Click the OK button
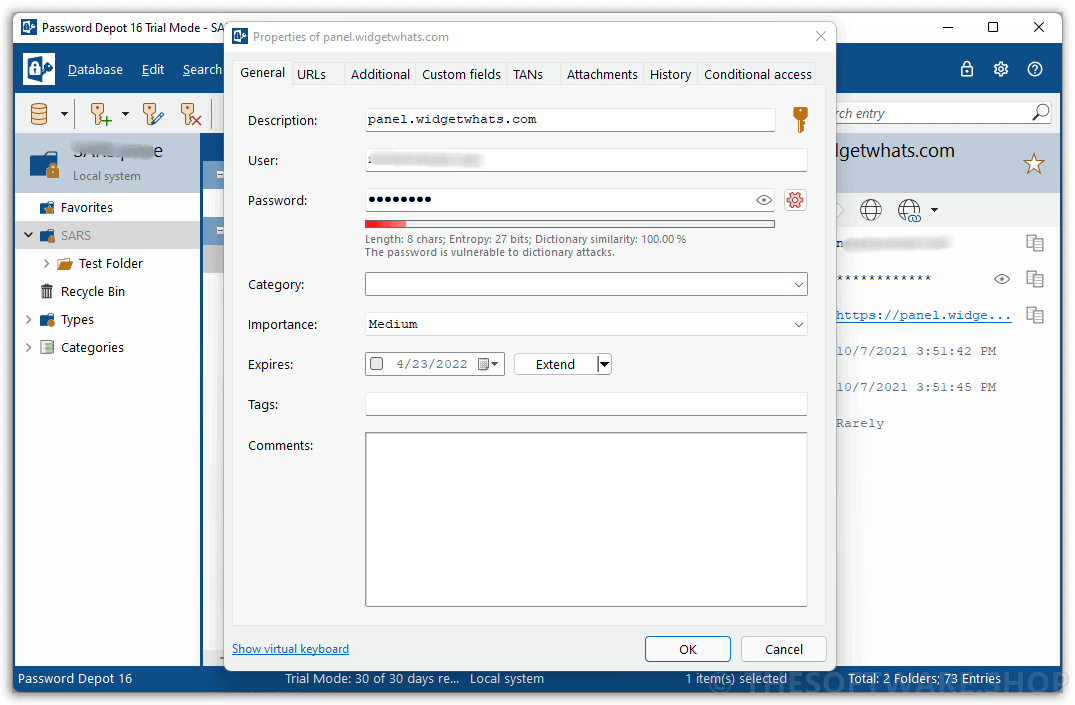Screen dimensions: 1075x705 (688, 649)
